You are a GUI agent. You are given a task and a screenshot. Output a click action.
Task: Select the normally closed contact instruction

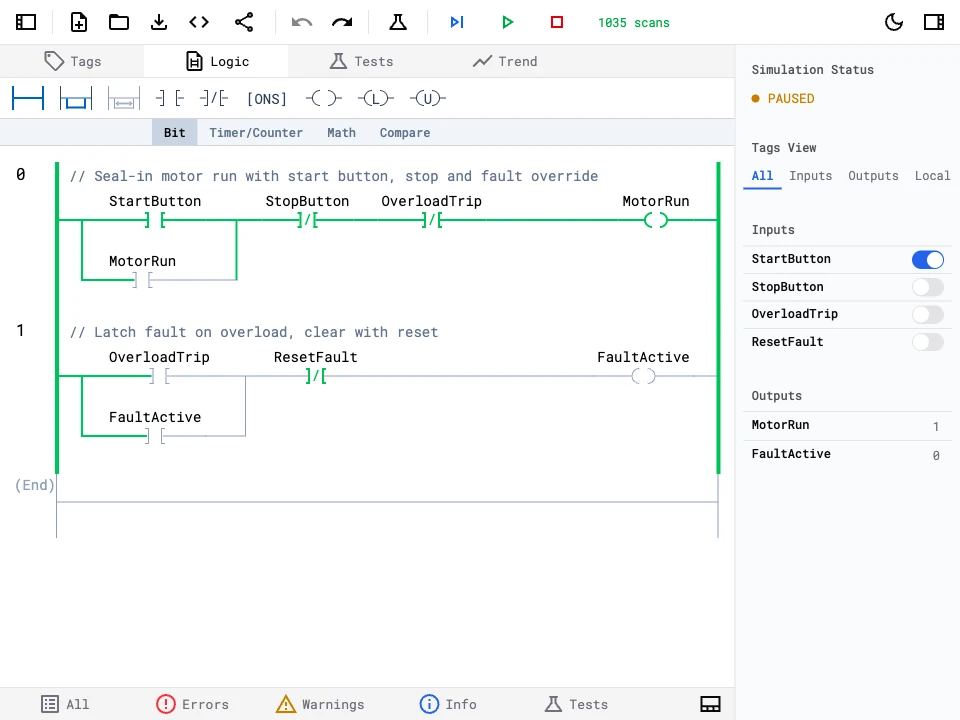coord(213,98)
